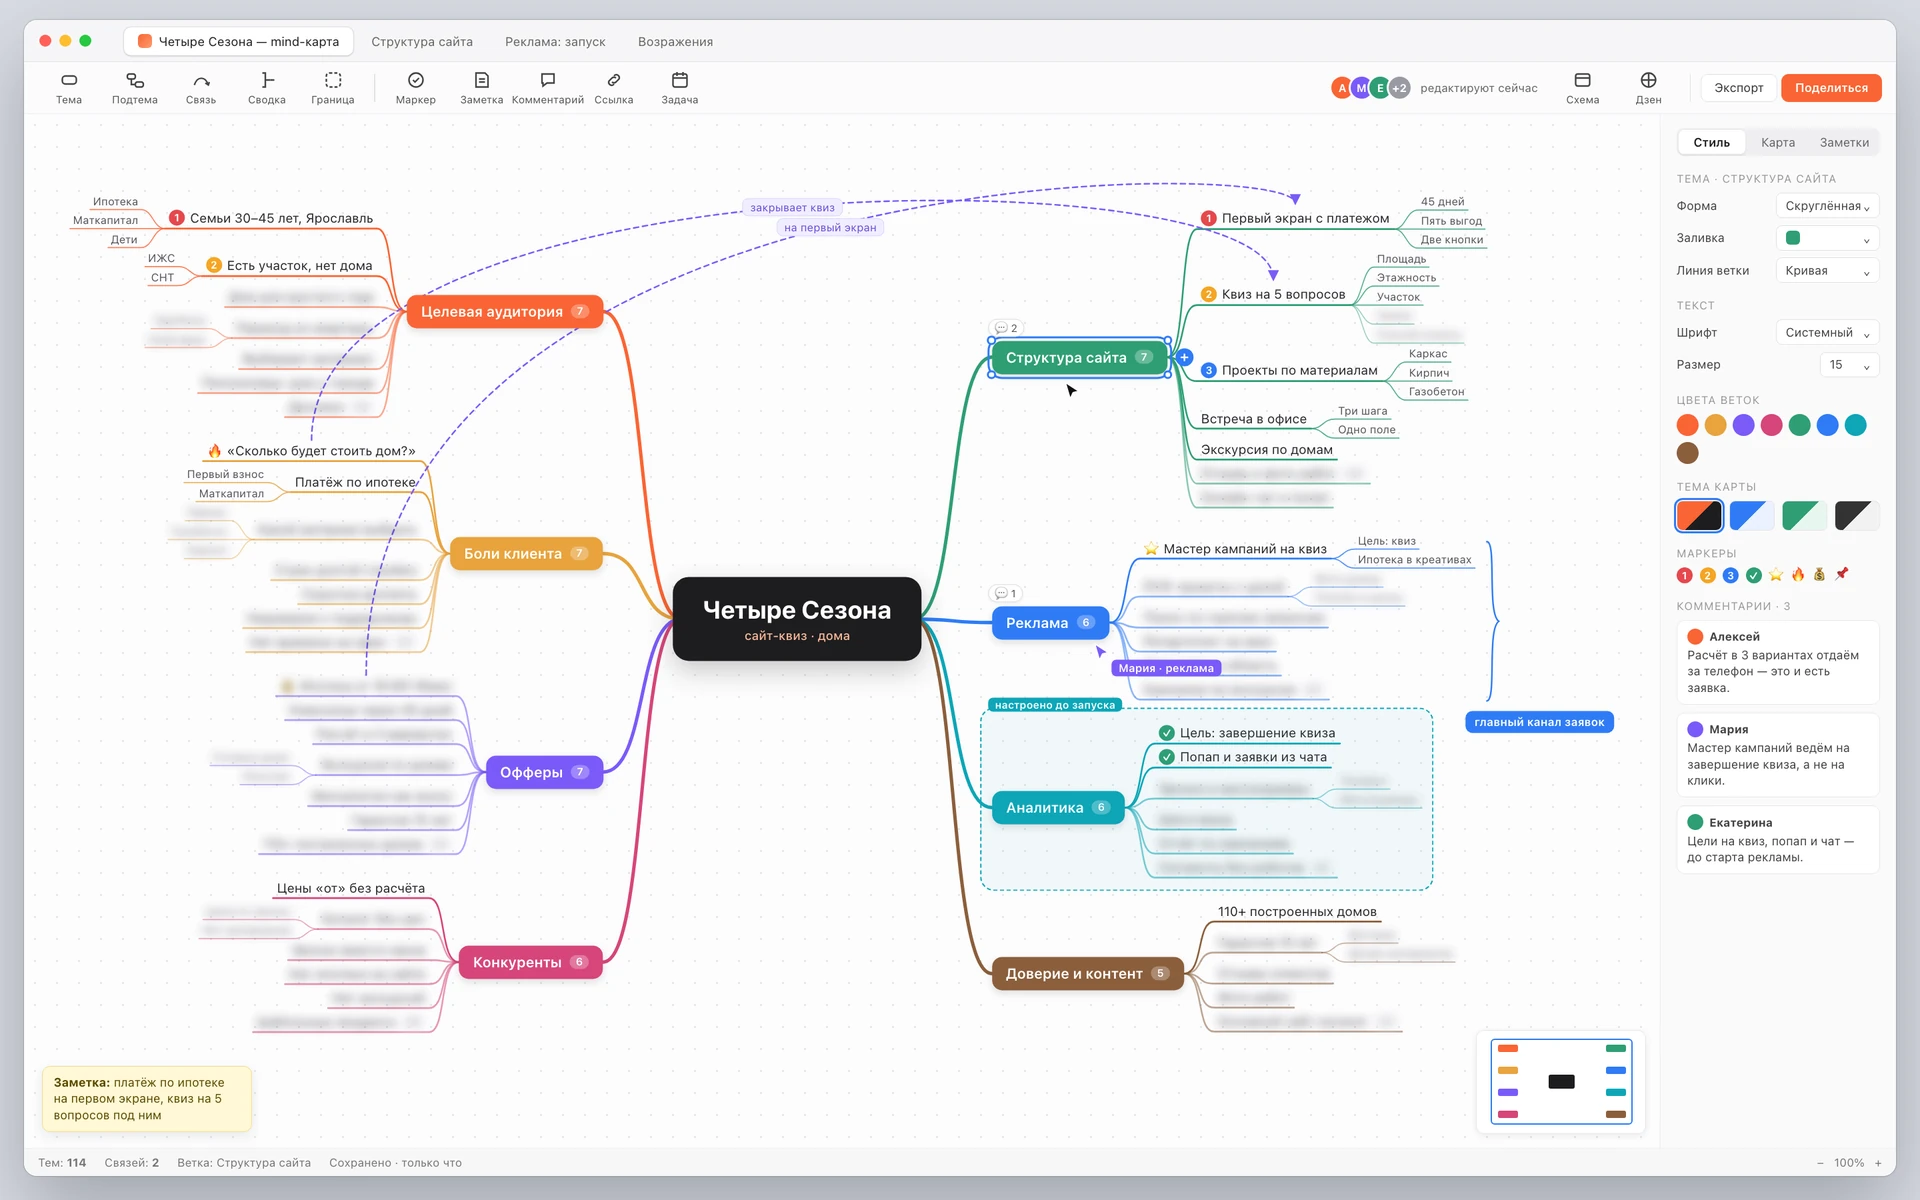Open the Форма dropdown Скруглённая

1827,206
